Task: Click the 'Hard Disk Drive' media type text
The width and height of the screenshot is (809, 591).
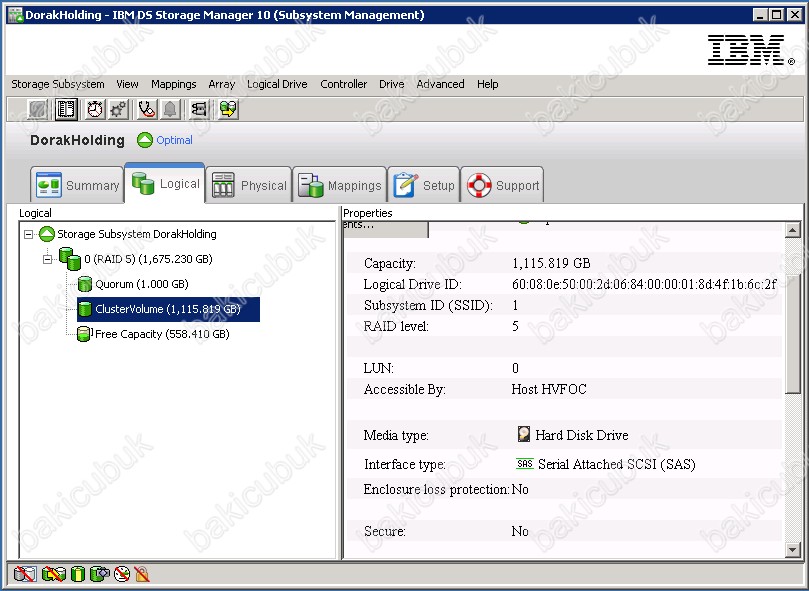Action: click(x=581, y=435)
